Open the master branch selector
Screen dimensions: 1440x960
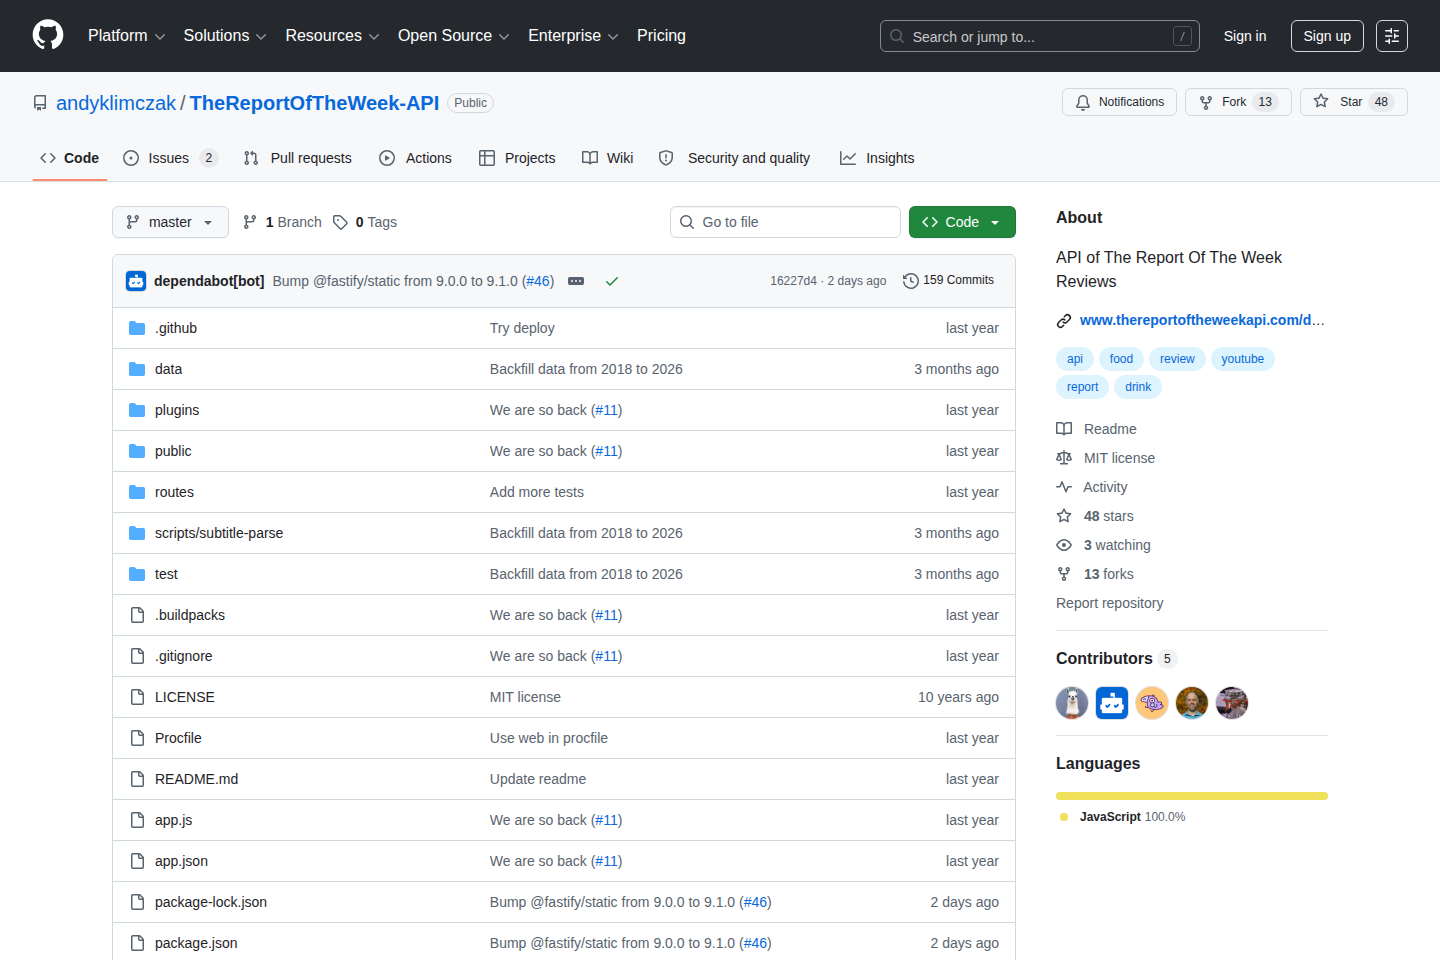point(170,221)
